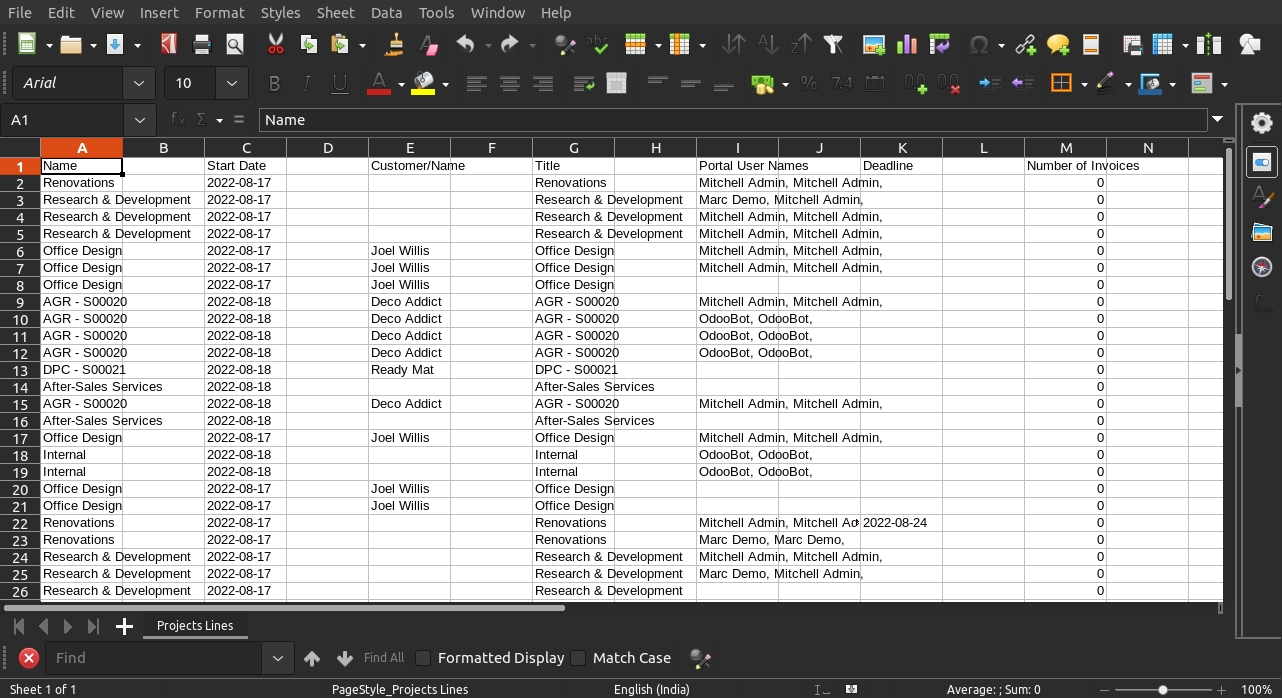
Task: Run the Spelling check icon
Action: (598, 44)
